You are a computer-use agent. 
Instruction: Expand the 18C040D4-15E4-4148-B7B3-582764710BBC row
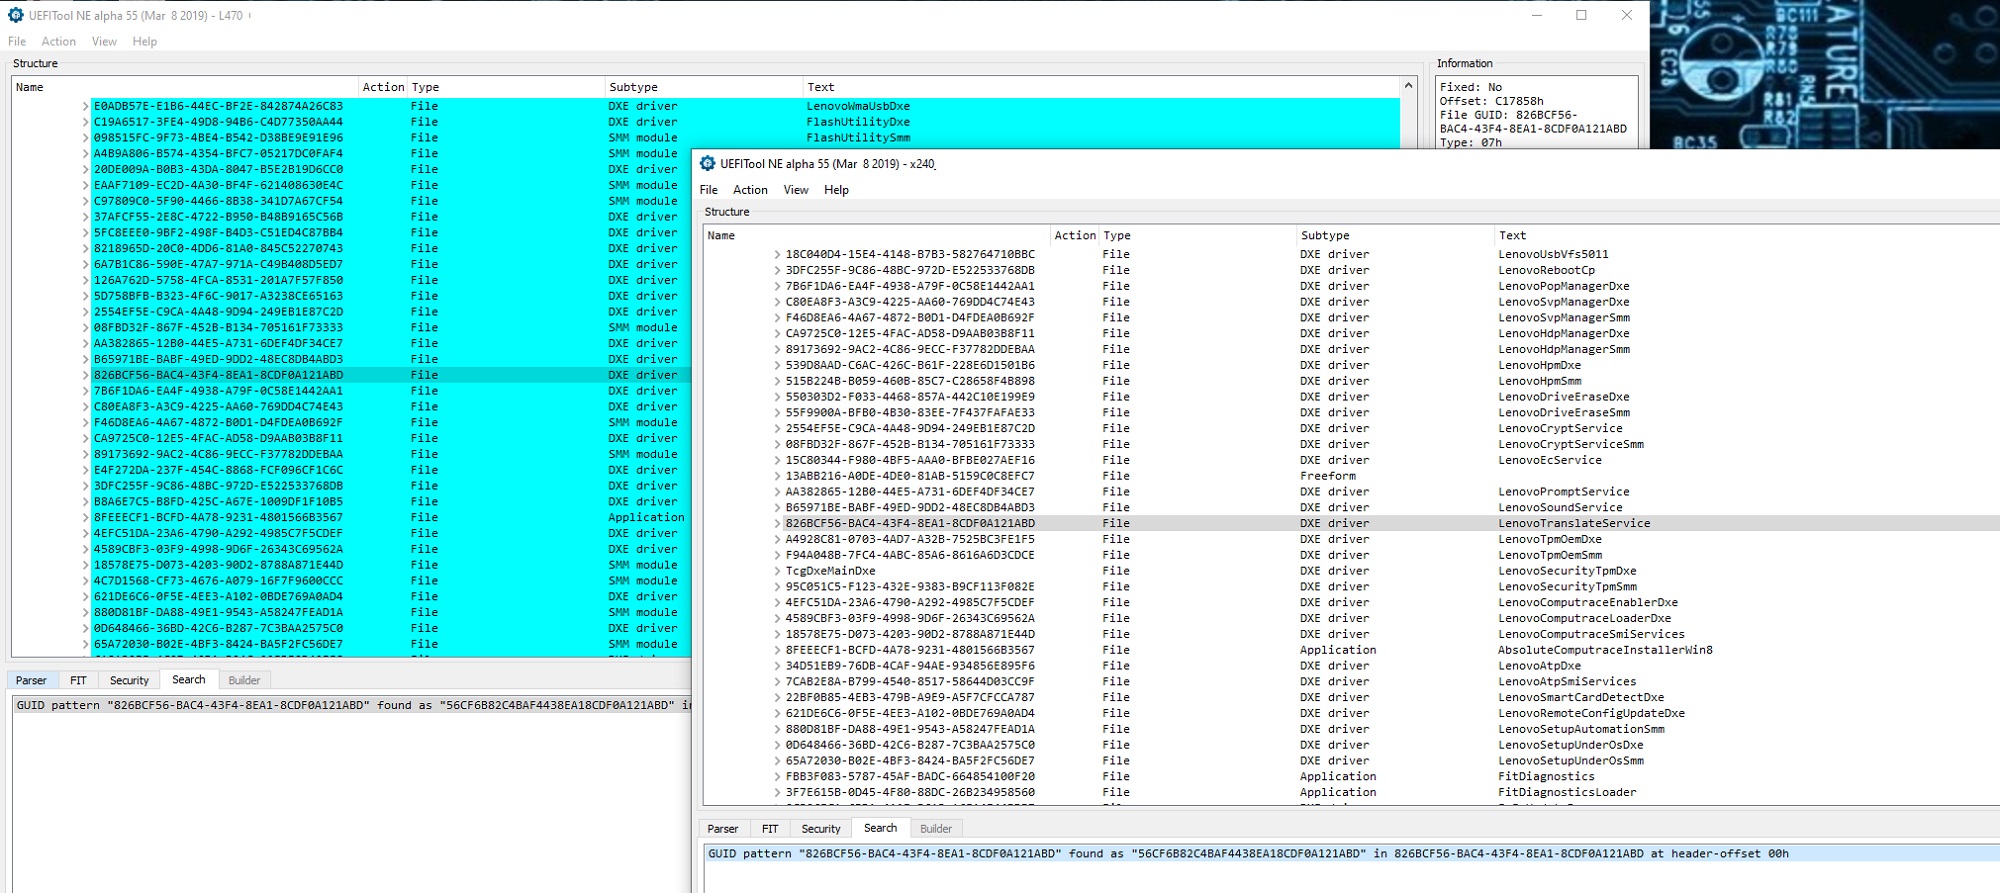tap(777, 254)
